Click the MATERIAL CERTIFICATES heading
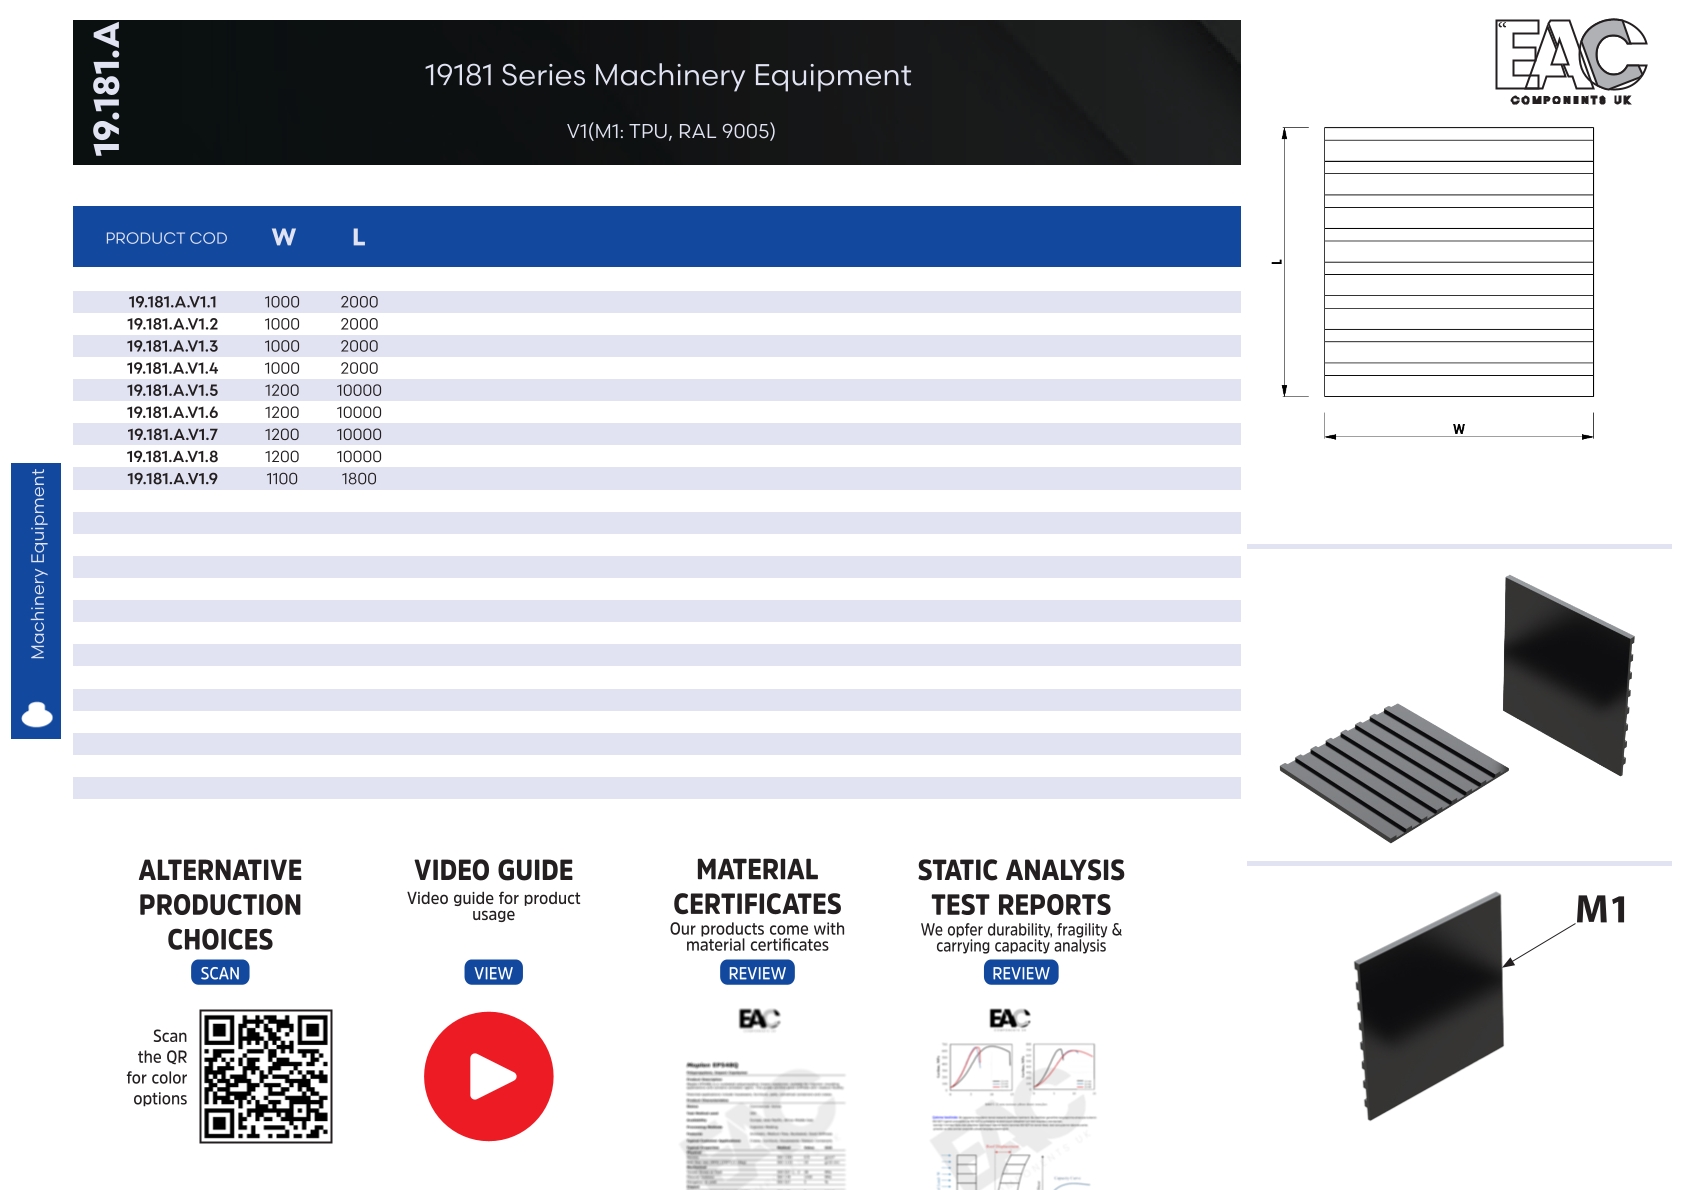This screenshot has height=1190, width=1683. pyautogui.click(x=757, y=886)
